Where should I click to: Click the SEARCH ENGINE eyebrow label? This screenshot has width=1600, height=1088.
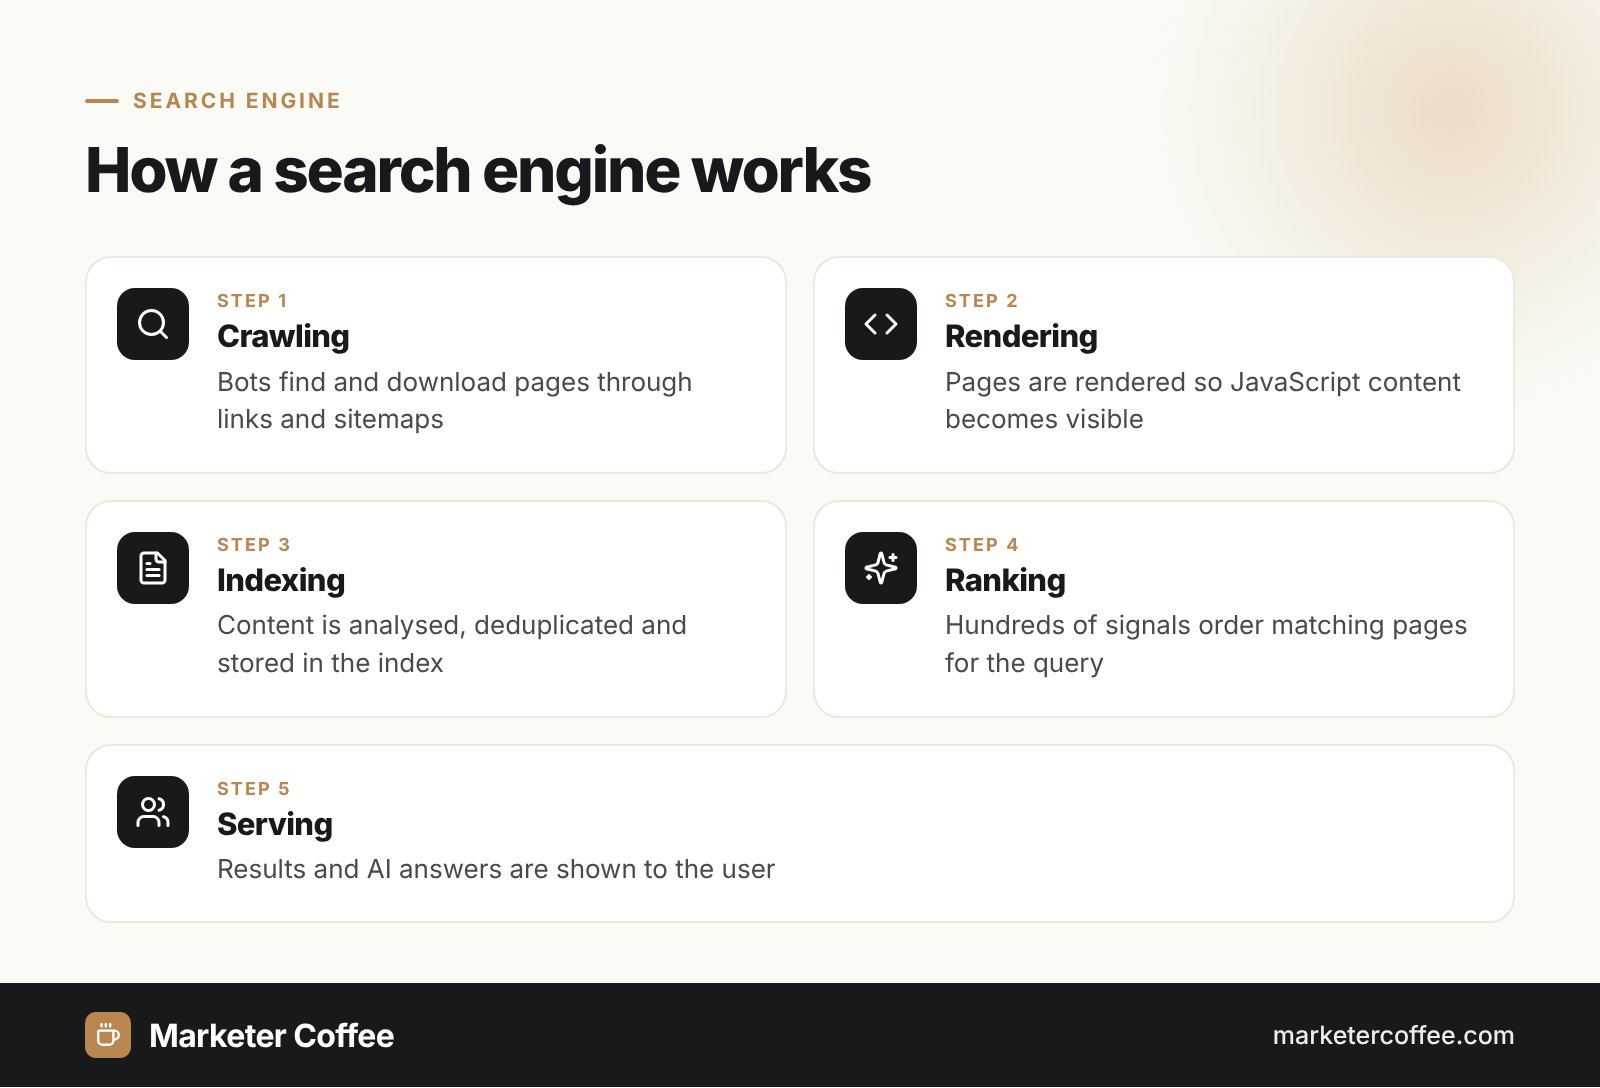click(x=237, y=101)
